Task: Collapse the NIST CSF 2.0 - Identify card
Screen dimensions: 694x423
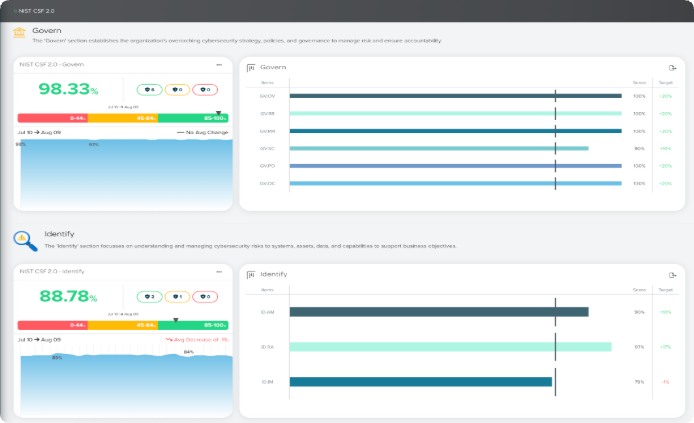Action: coord(219,272)
